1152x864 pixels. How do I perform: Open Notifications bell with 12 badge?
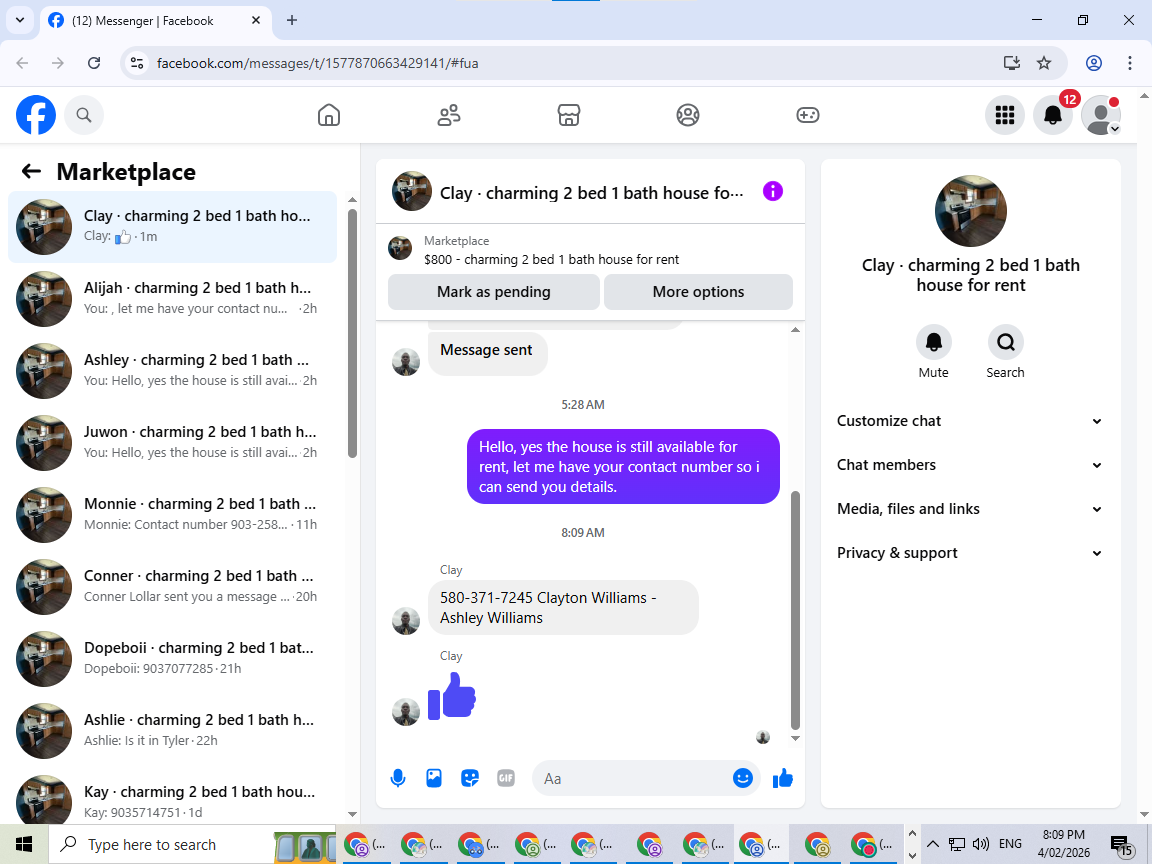1053,115
